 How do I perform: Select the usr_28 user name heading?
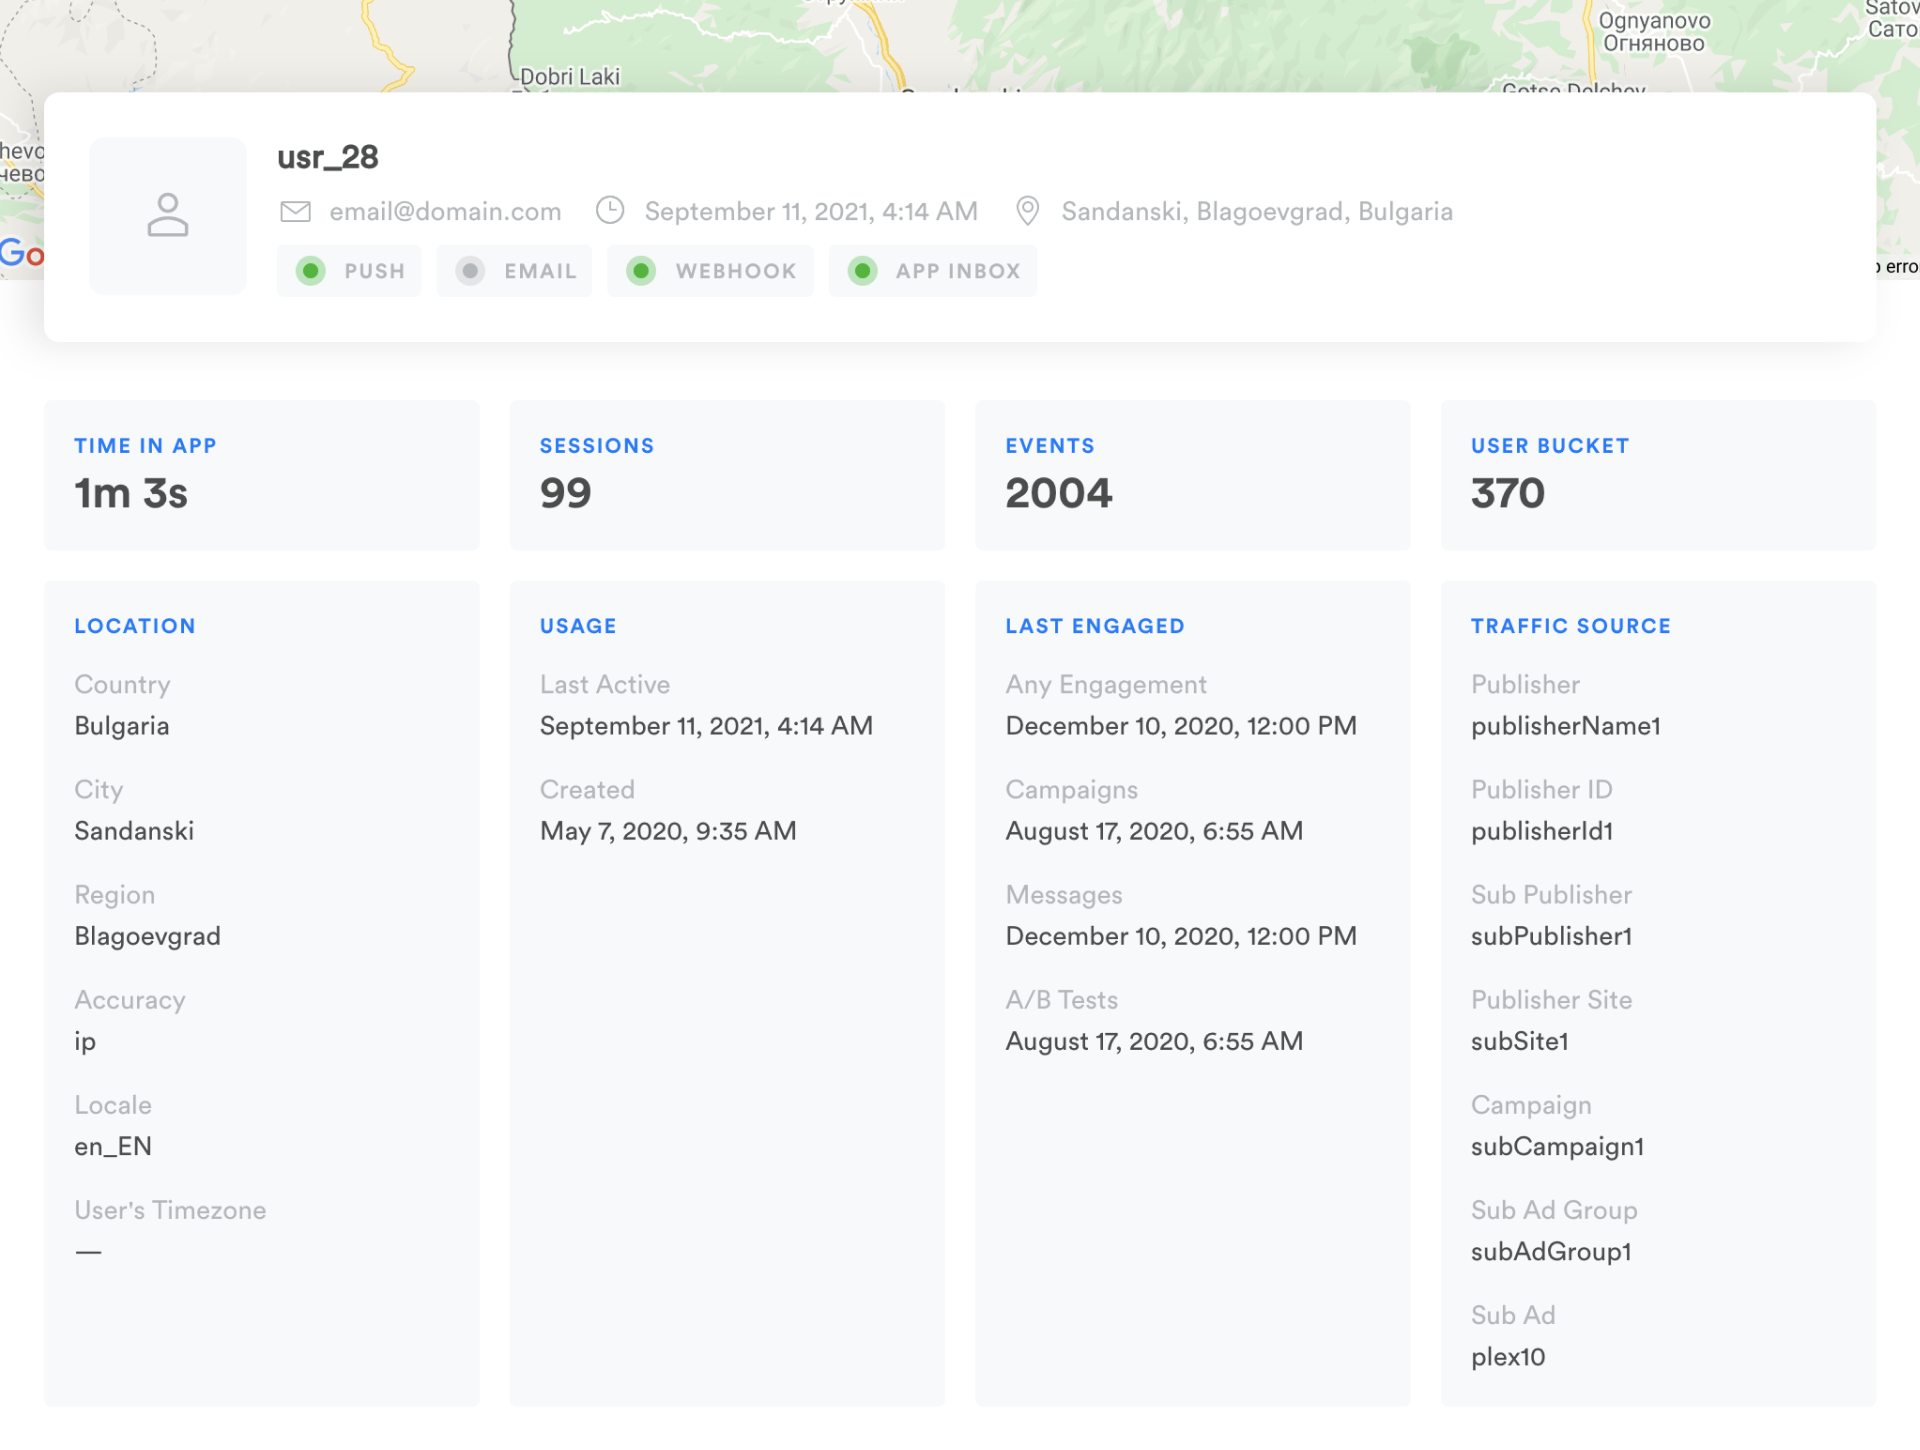(328, 157)
